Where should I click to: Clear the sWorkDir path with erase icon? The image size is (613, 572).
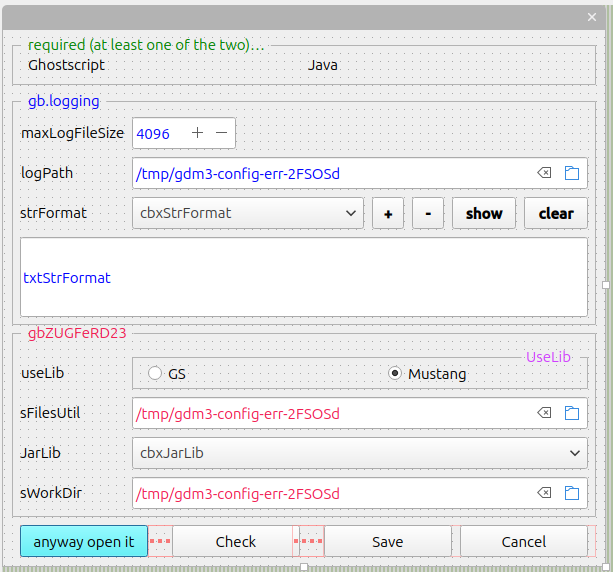pyautogui.click(x=544, y=493)
